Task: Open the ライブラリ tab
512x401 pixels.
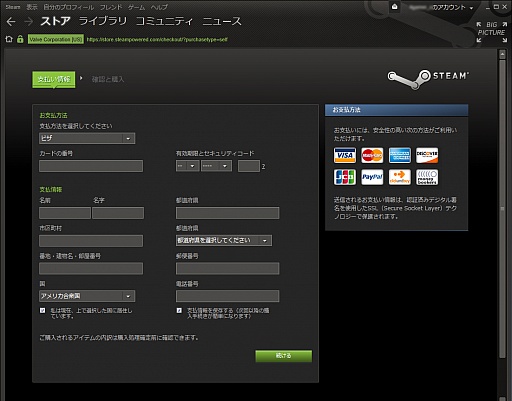Action: [103, 21]
